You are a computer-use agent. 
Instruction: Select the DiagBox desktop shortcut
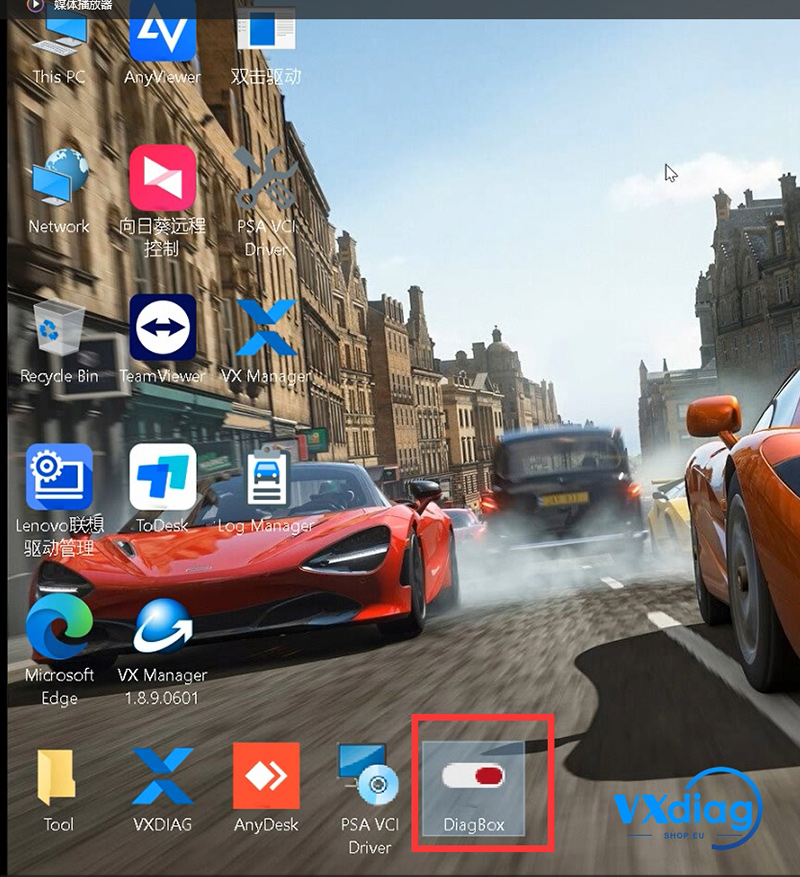pos(473,788)
